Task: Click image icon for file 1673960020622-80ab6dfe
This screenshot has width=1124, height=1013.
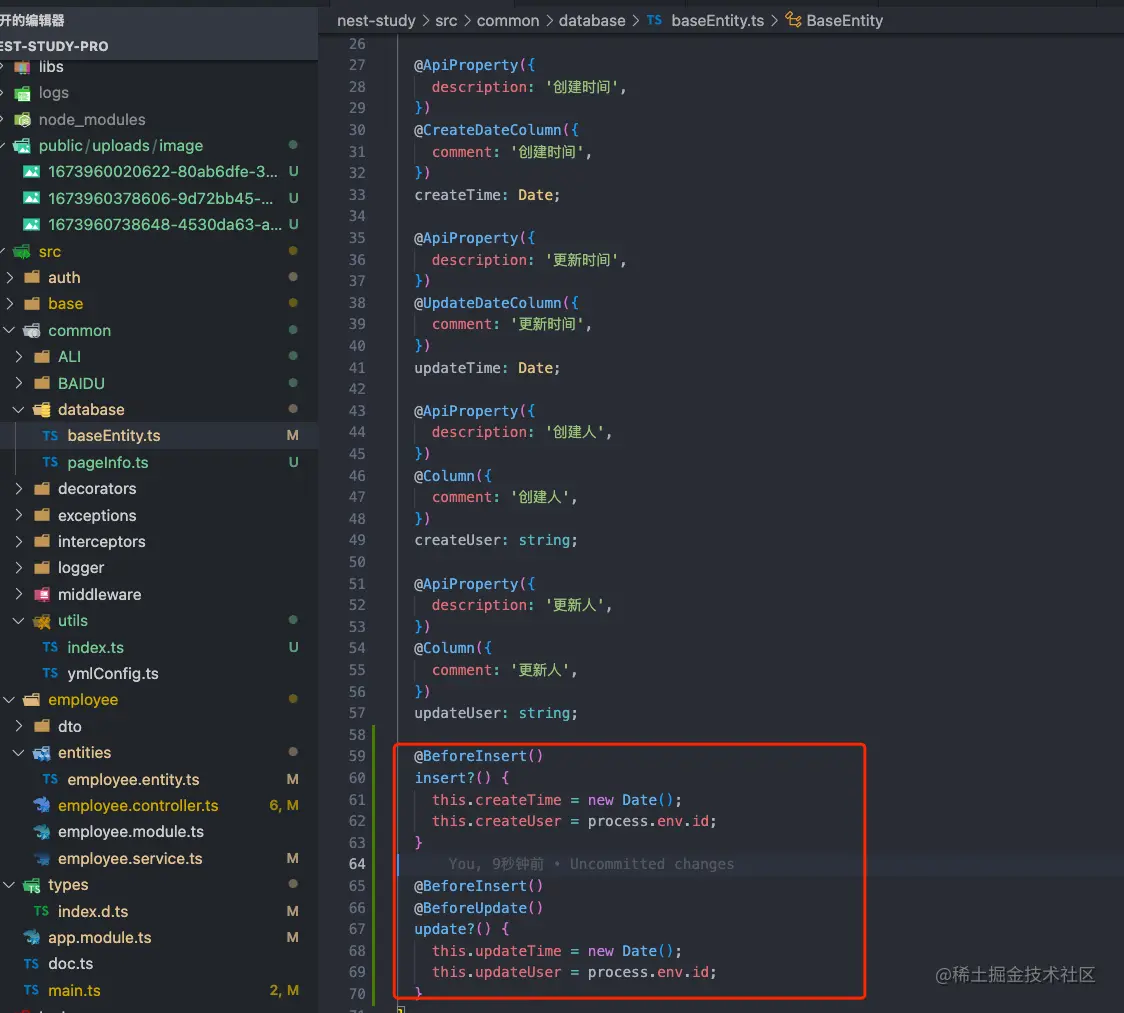Action: 32,172
